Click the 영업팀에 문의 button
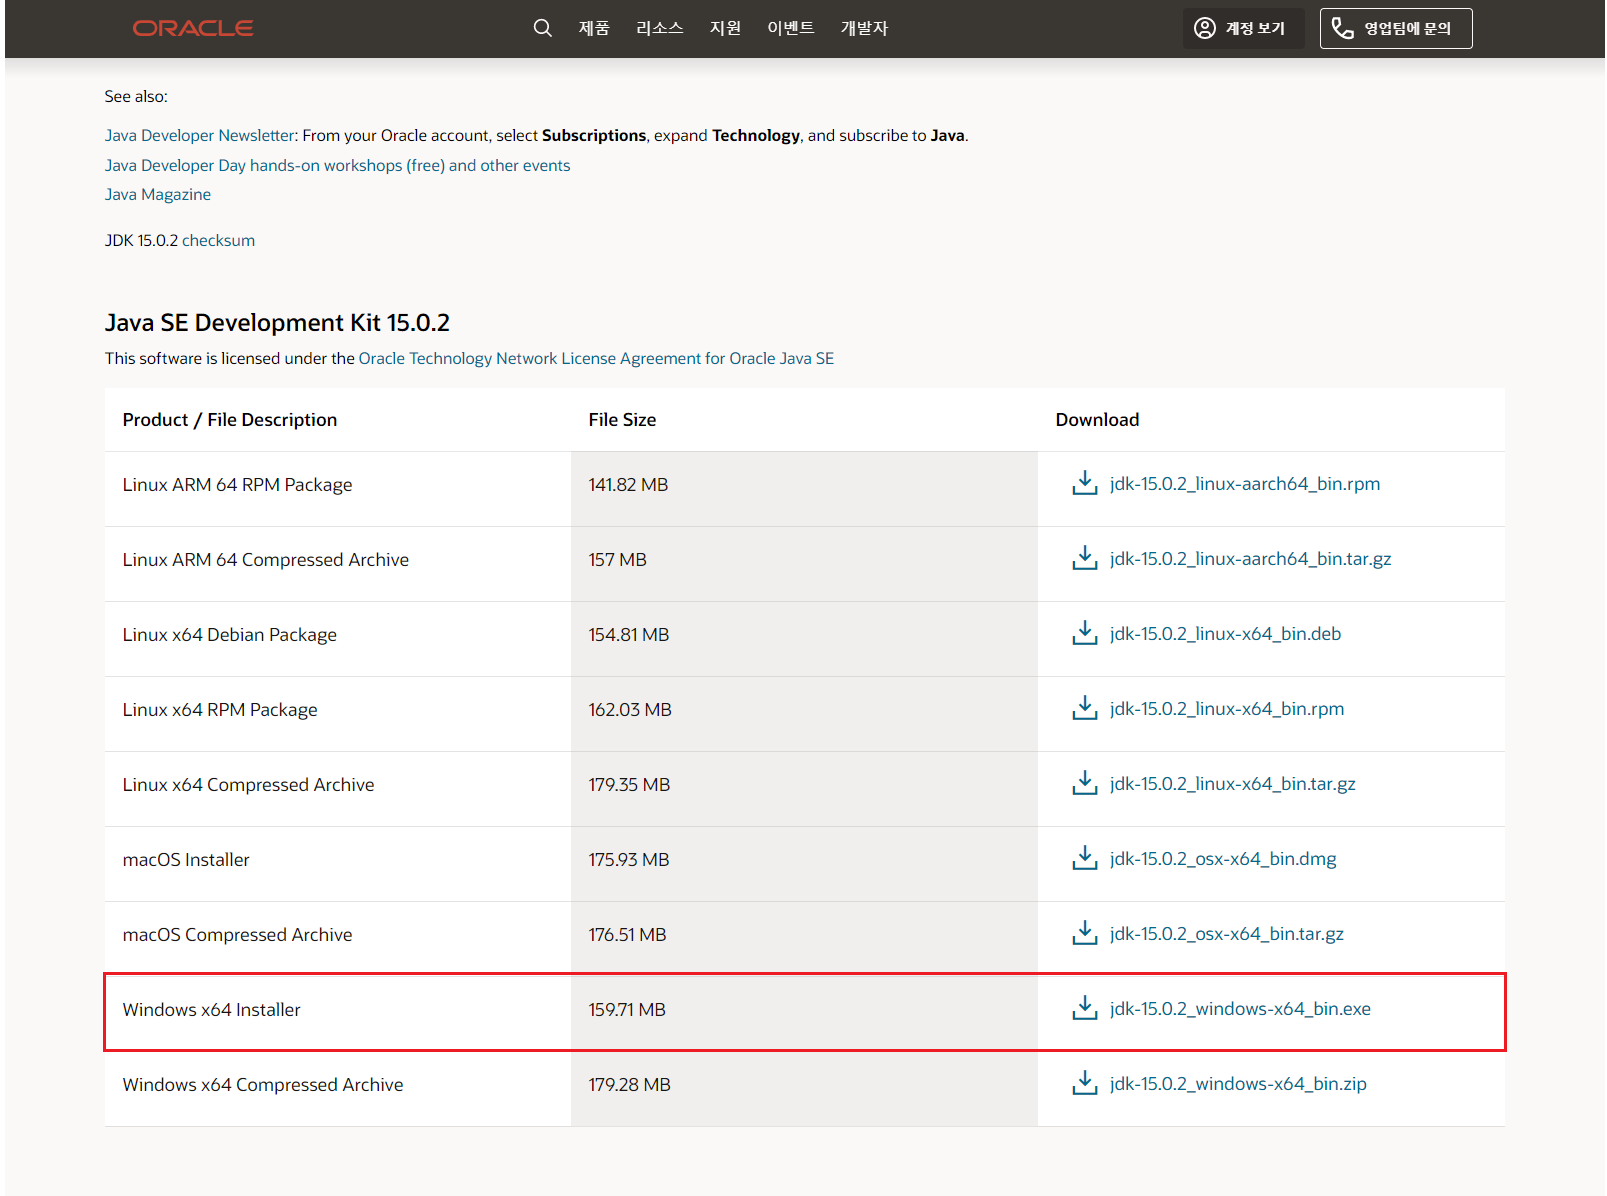The width and height of the screenshot is (1607, 1196). point(1396,28)
